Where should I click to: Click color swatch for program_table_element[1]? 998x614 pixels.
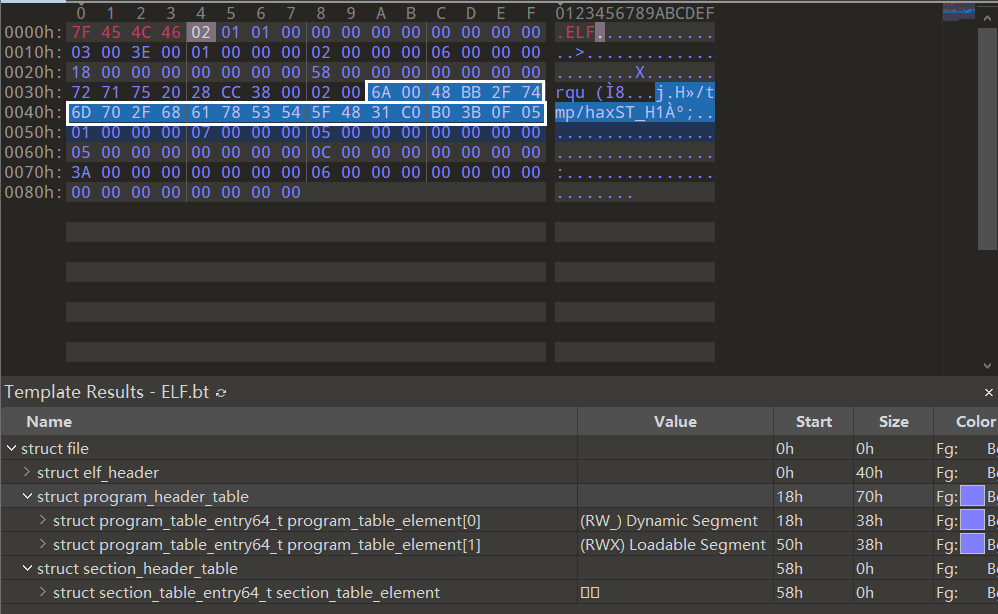pos(971,545)
